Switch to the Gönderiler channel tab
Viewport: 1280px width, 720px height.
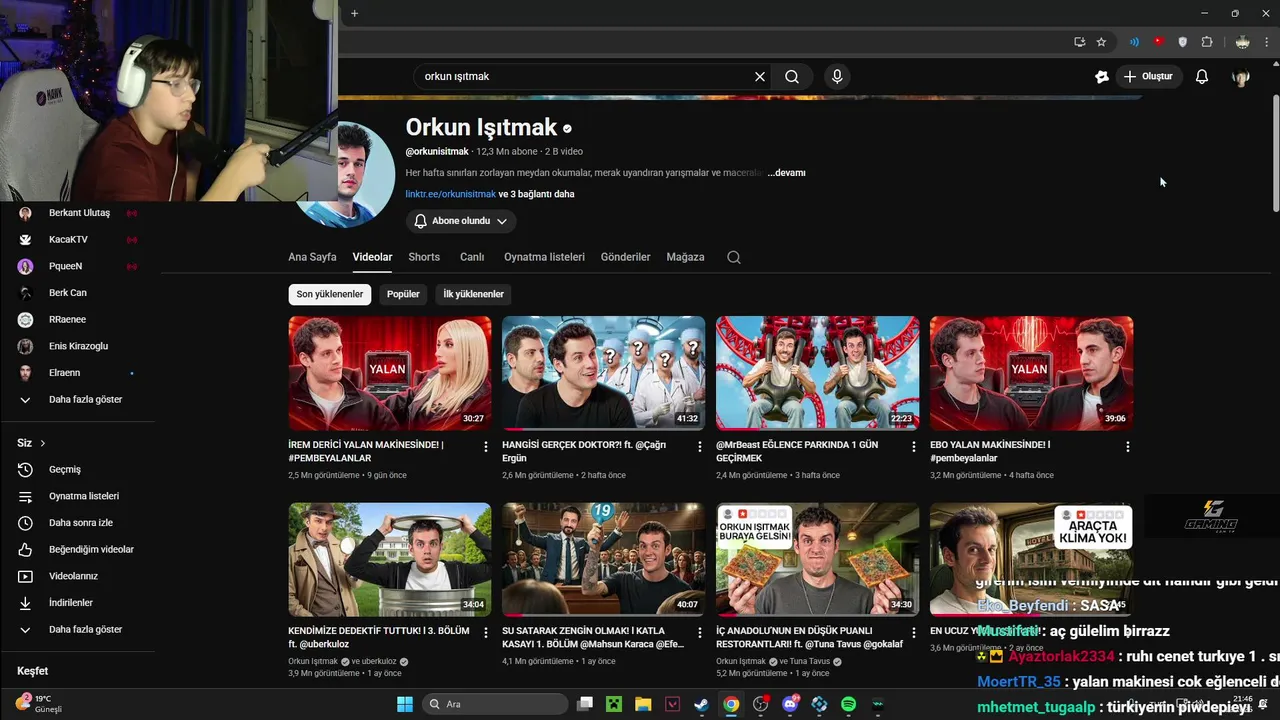click(626, 257)
